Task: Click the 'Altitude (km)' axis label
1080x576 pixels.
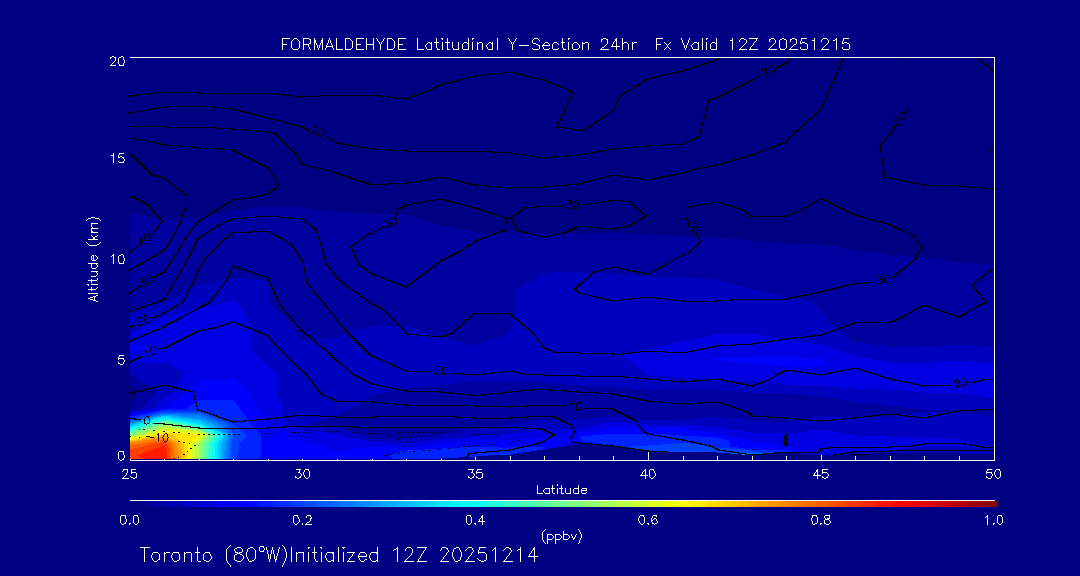Action: (94, 259)
